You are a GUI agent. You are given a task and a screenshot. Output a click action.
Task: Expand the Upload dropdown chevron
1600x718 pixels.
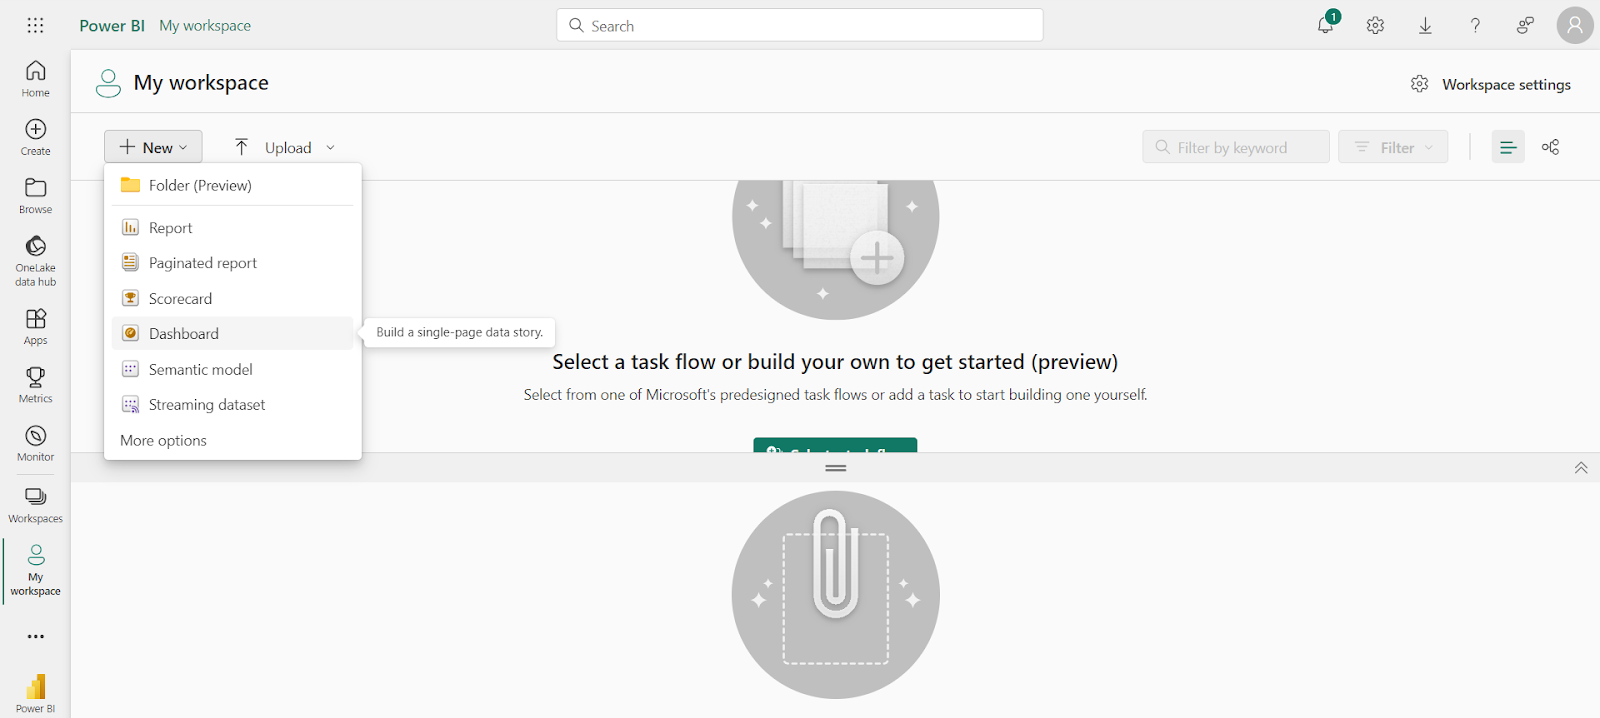point(330,147)
